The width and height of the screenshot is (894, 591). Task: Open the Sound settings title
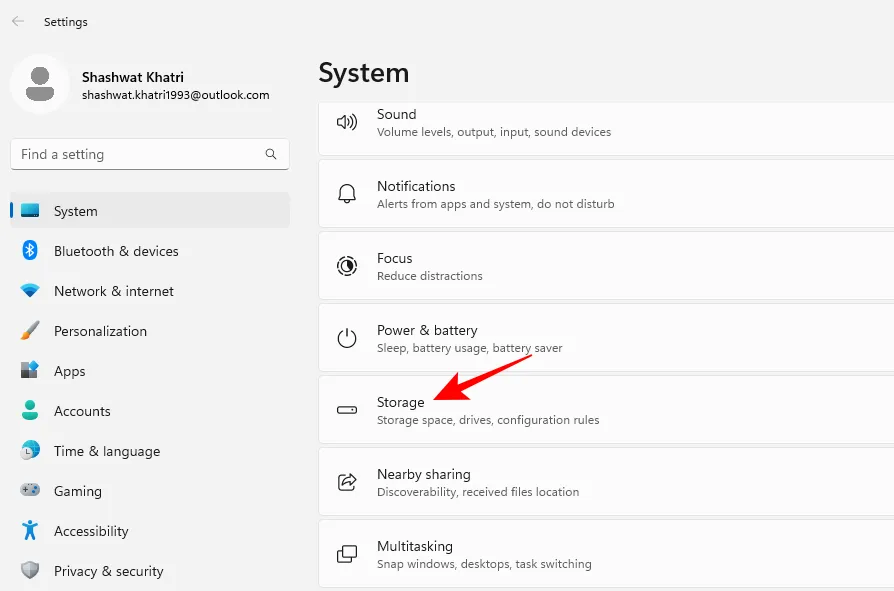[x=396, y=114]
